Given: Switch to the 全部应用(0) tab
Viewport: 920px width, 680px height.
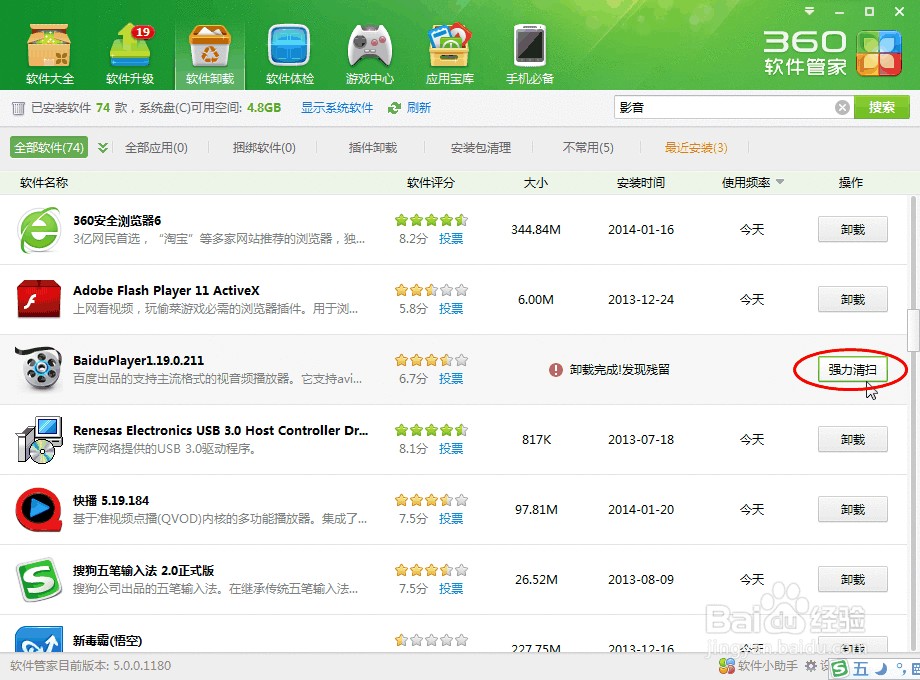Looking at the screenshot, I should tap(156, 147).
